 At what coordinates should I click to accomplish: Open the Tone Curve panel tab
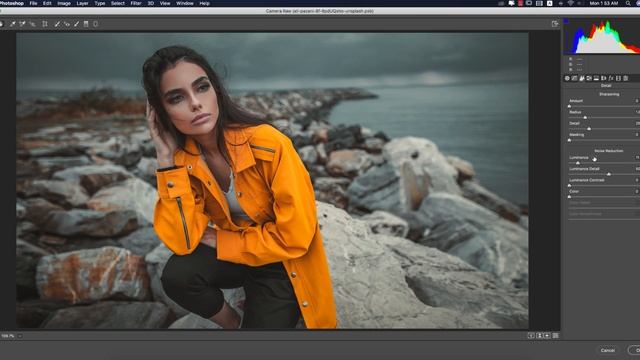pyautogui.click(x=574, y=78)
